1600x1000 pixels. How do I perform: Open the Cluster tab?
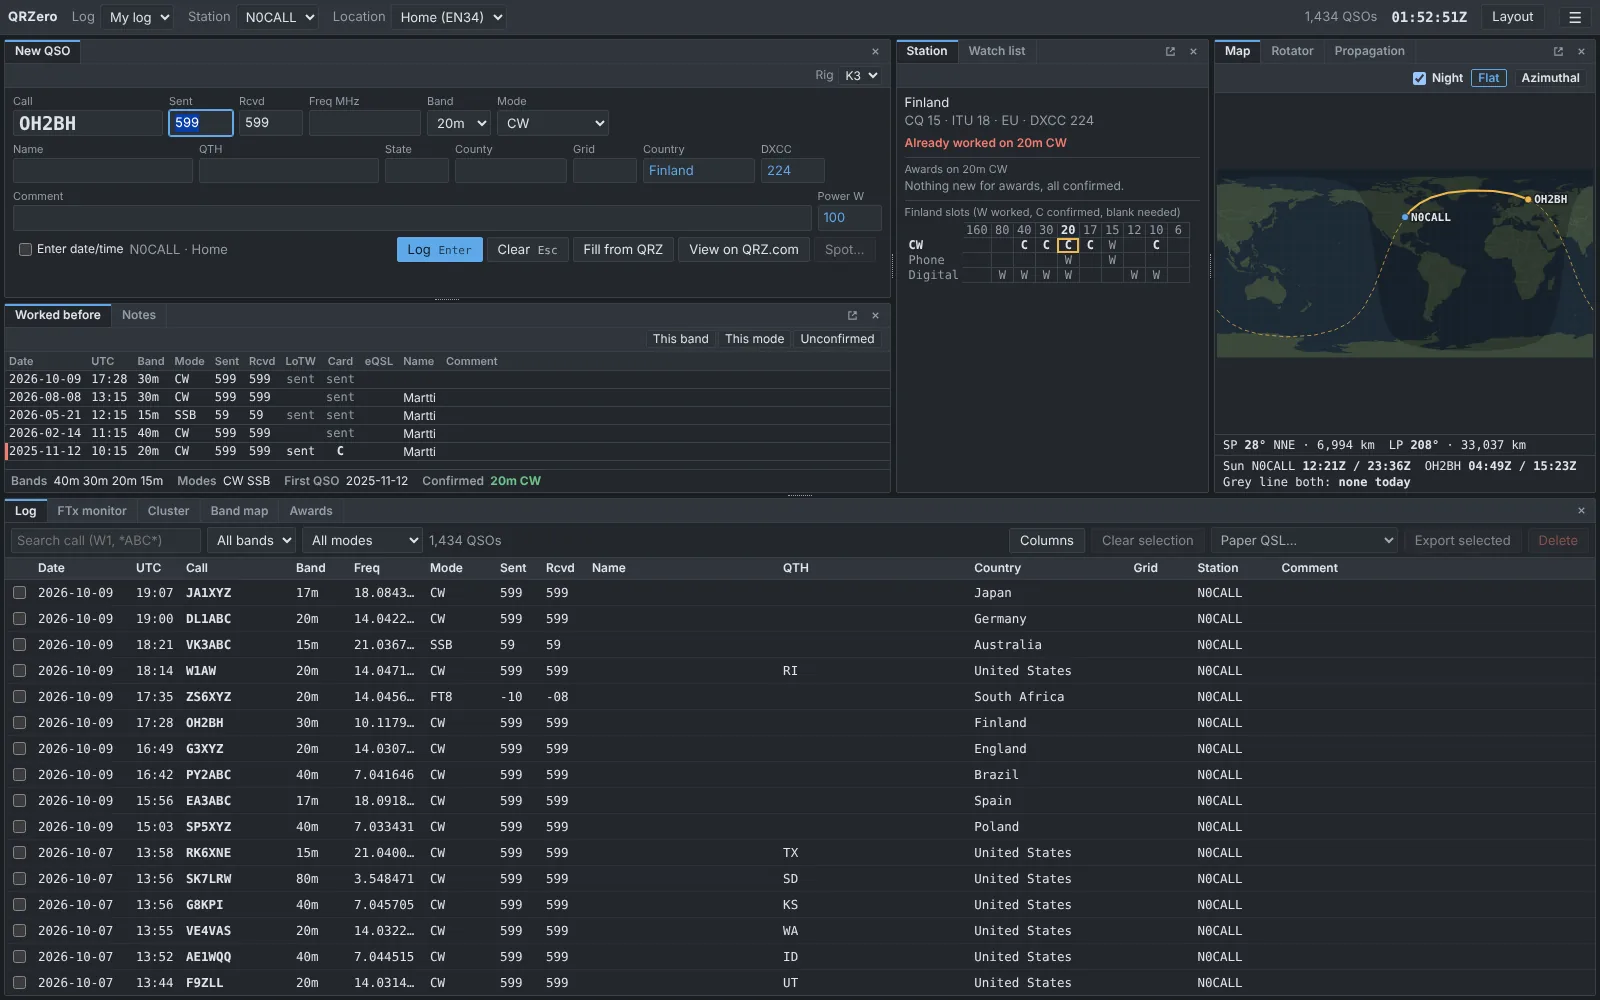coord(168,511)
